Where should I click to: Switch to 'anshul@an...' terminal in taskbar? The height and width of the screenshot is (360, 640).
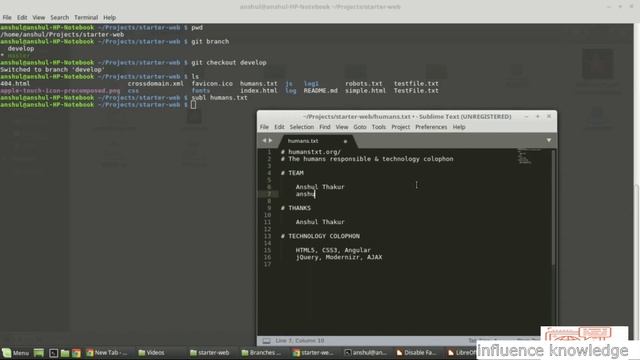click(x=364, y=353)
